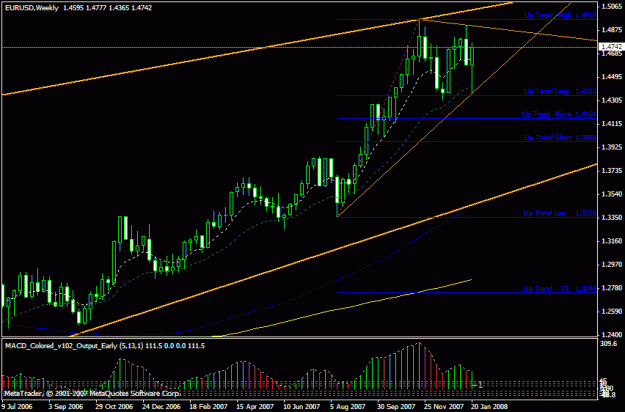Select the 'Up Trend 71 1.2744' label

click(x=560, y=288)
